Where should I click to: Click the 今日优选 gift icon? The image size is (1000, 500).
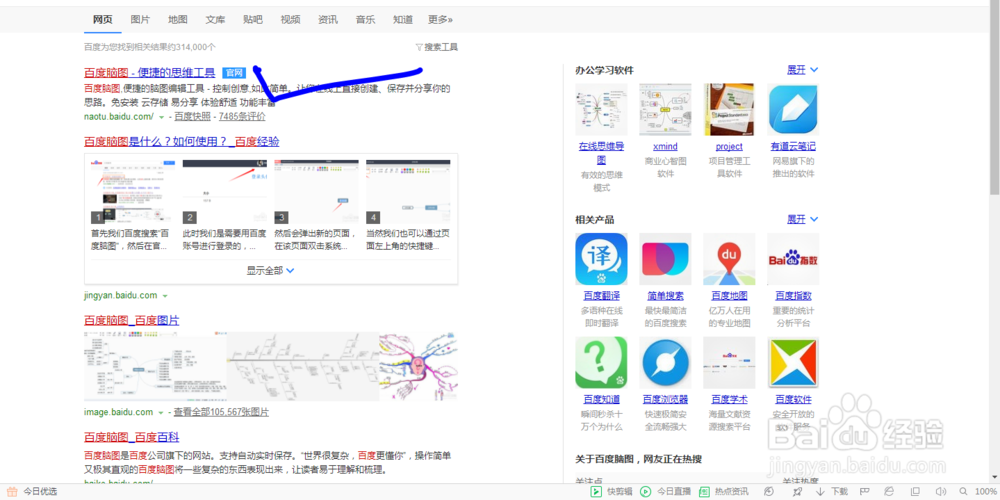11,491
